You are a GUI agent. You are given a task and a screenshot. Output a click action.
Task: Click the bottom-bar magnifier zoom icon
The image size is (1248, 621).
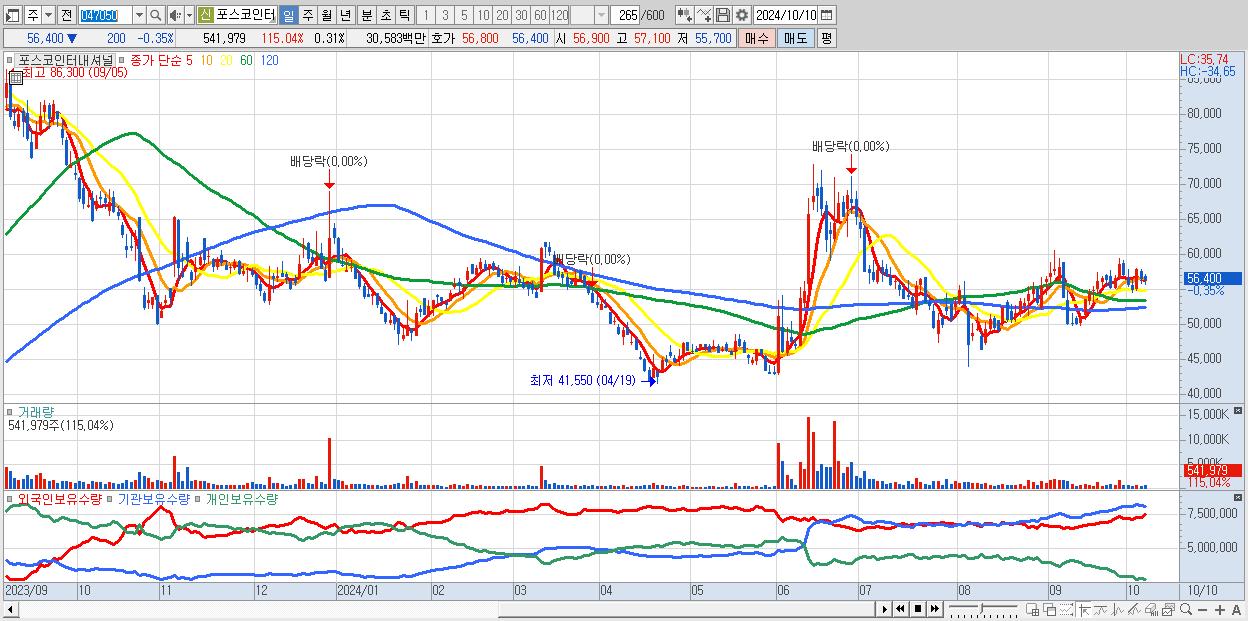pos(1186,610)
